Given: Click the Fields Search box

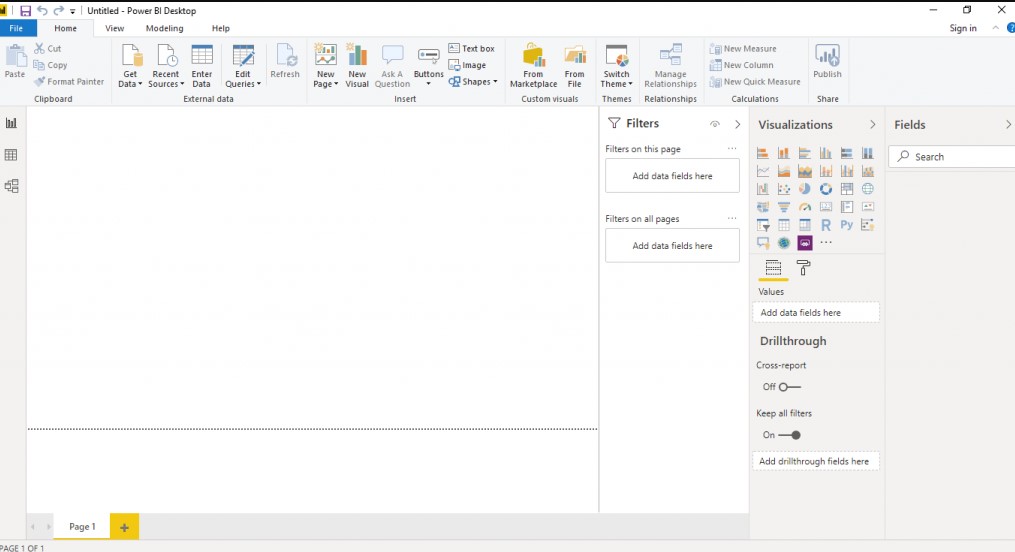Looking at the screenshot, I should click(955, 157).
